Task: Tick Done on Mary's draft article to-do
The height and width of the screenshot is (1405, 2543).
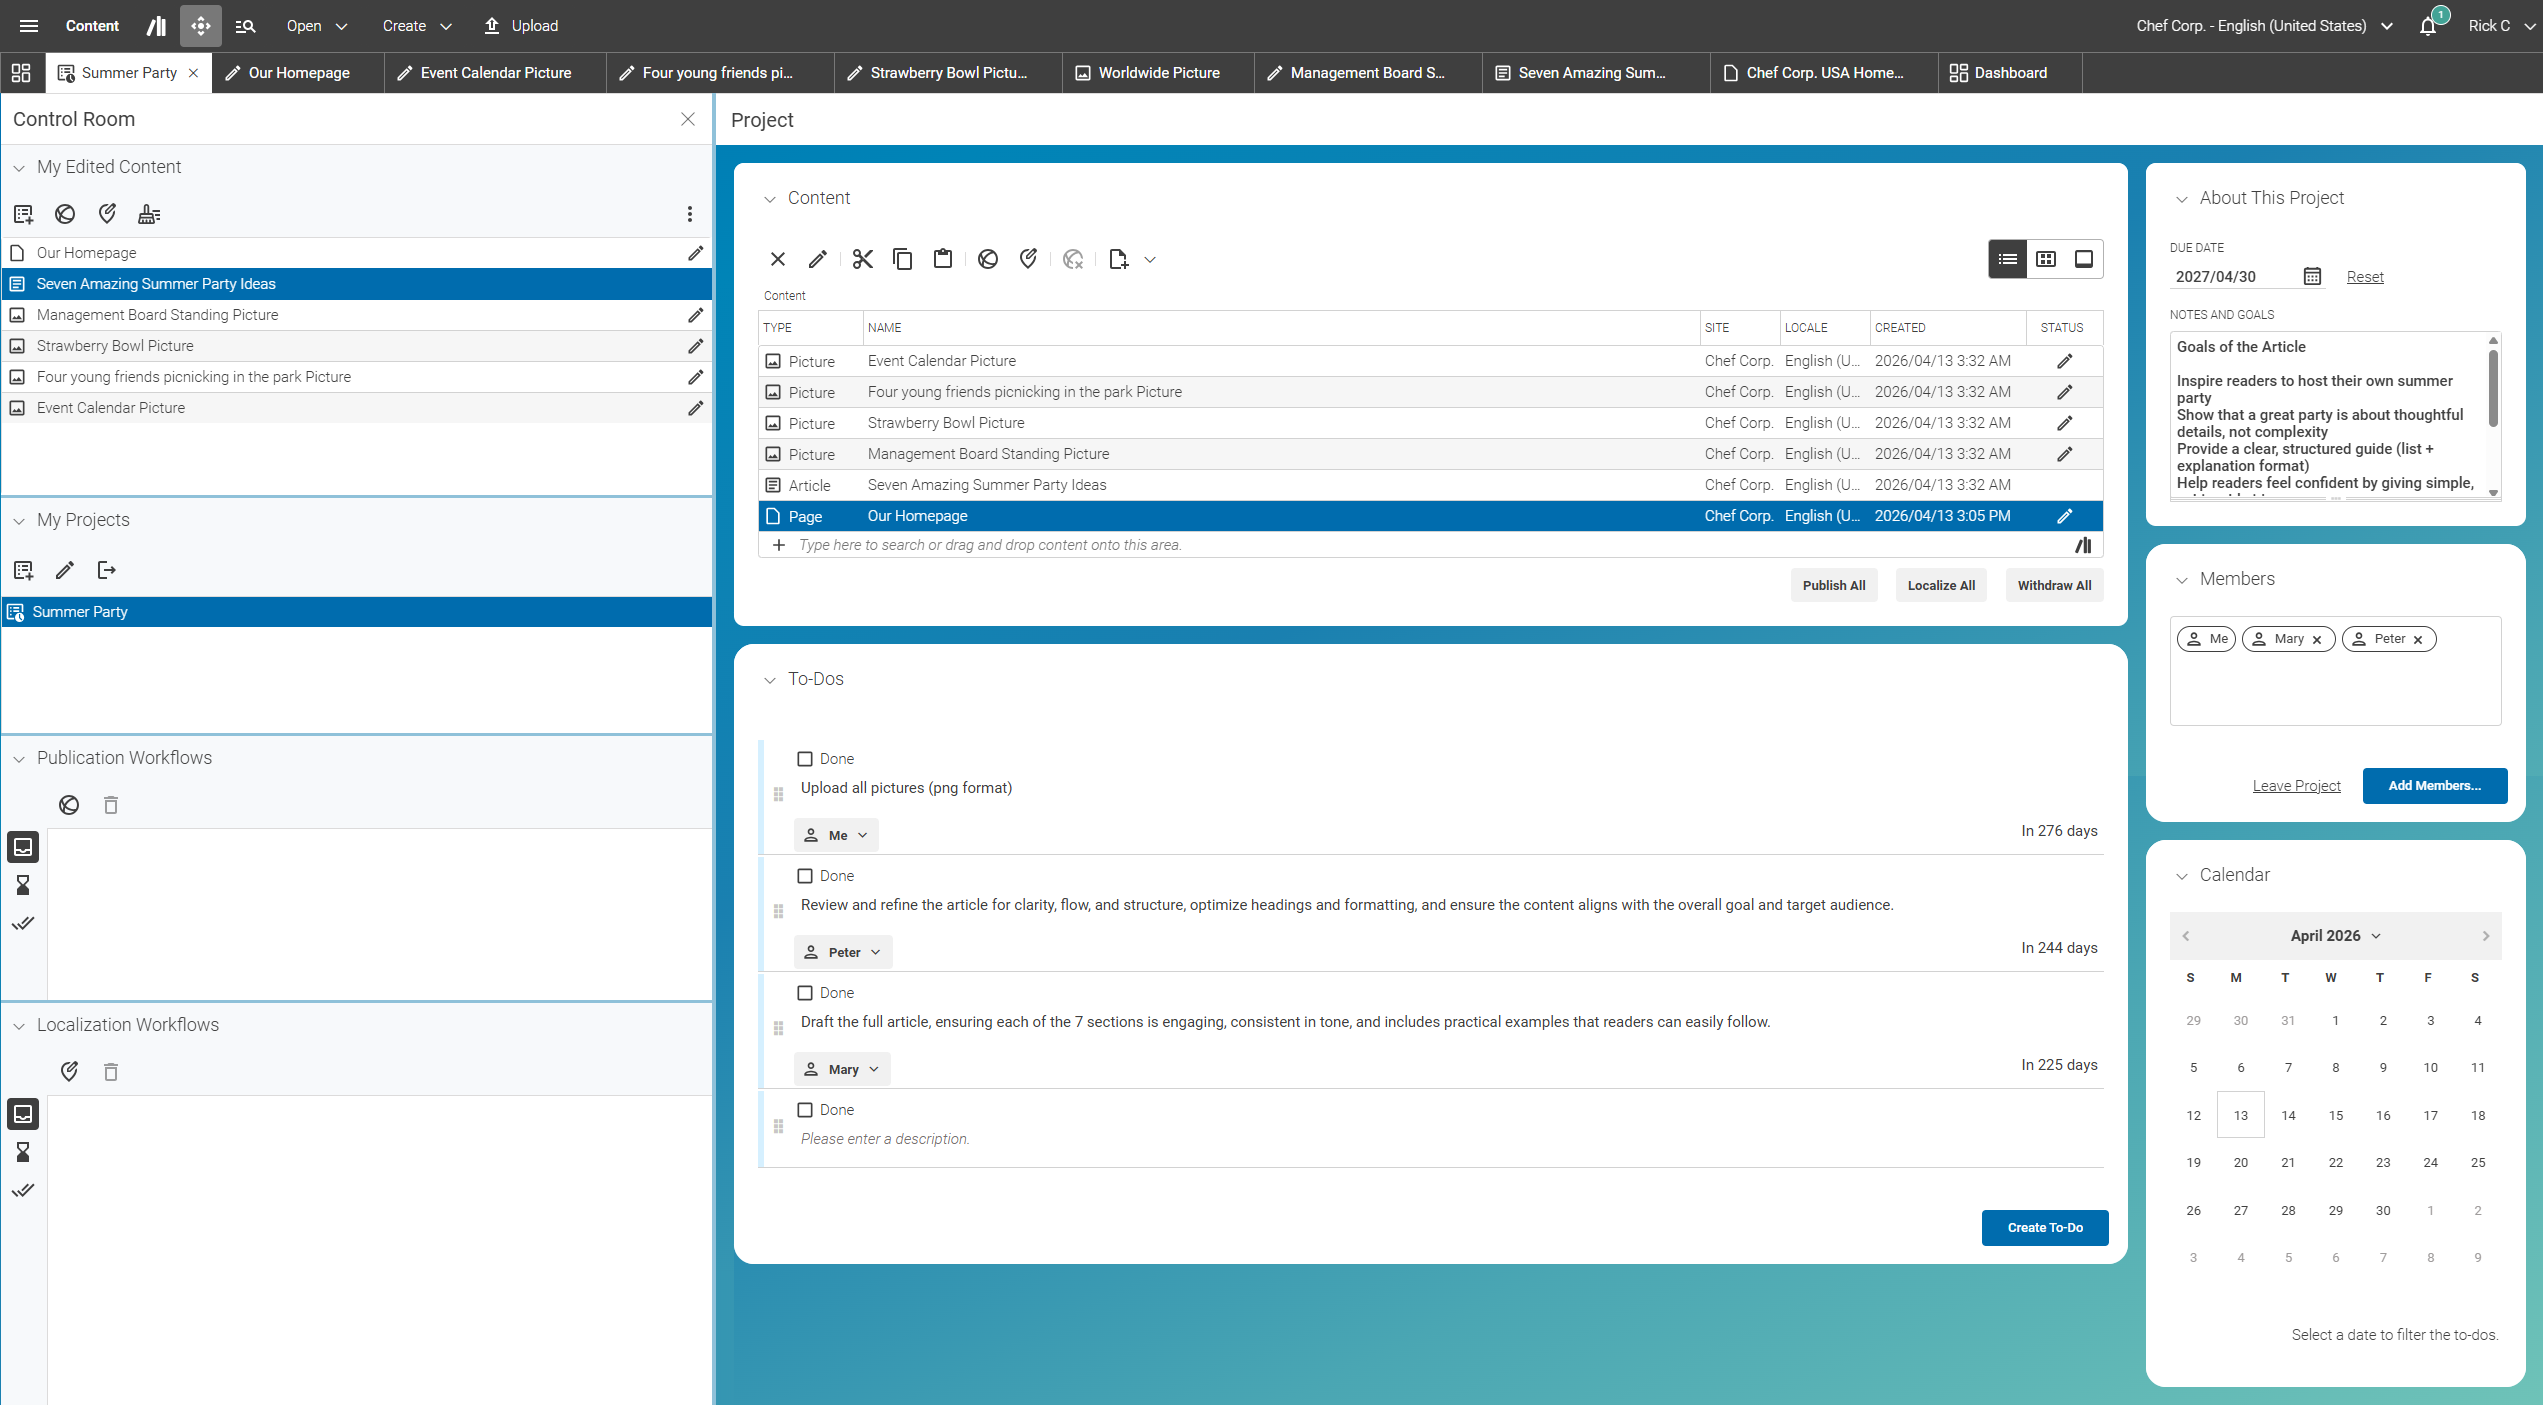Action: (x=805, y=993)
